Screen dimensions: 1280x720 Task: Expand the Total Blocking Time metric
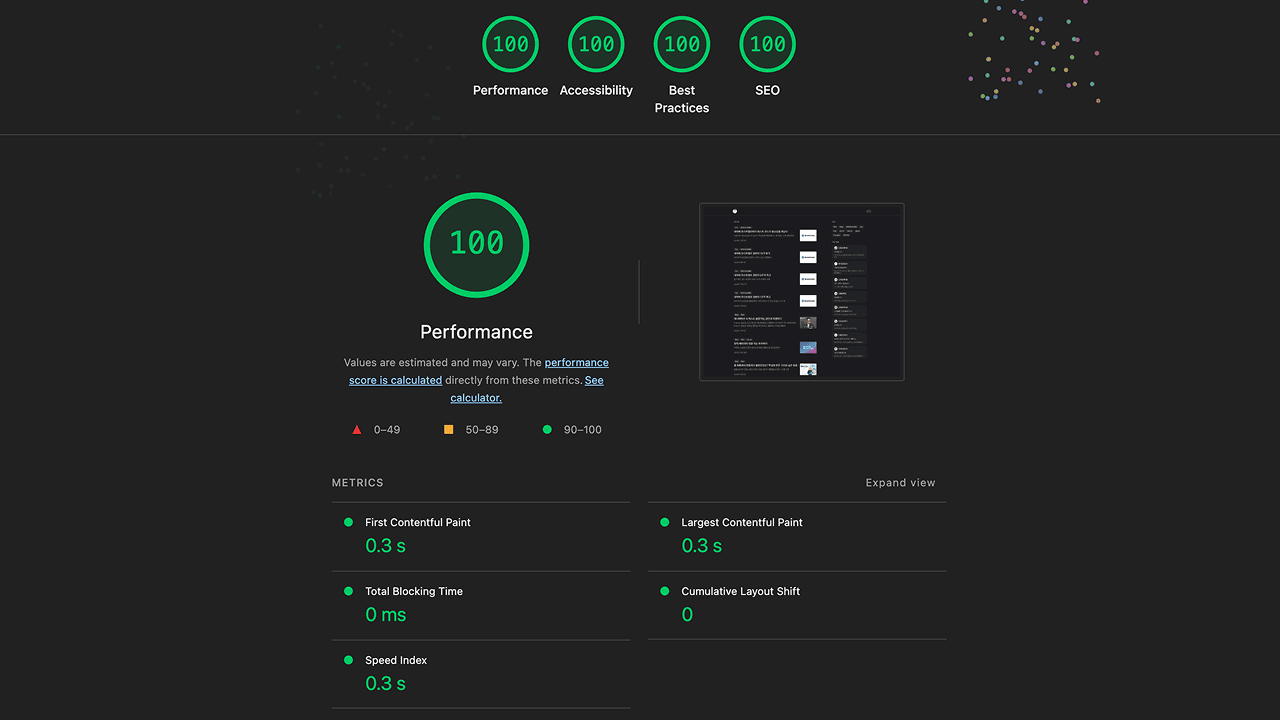coord(414,591)
